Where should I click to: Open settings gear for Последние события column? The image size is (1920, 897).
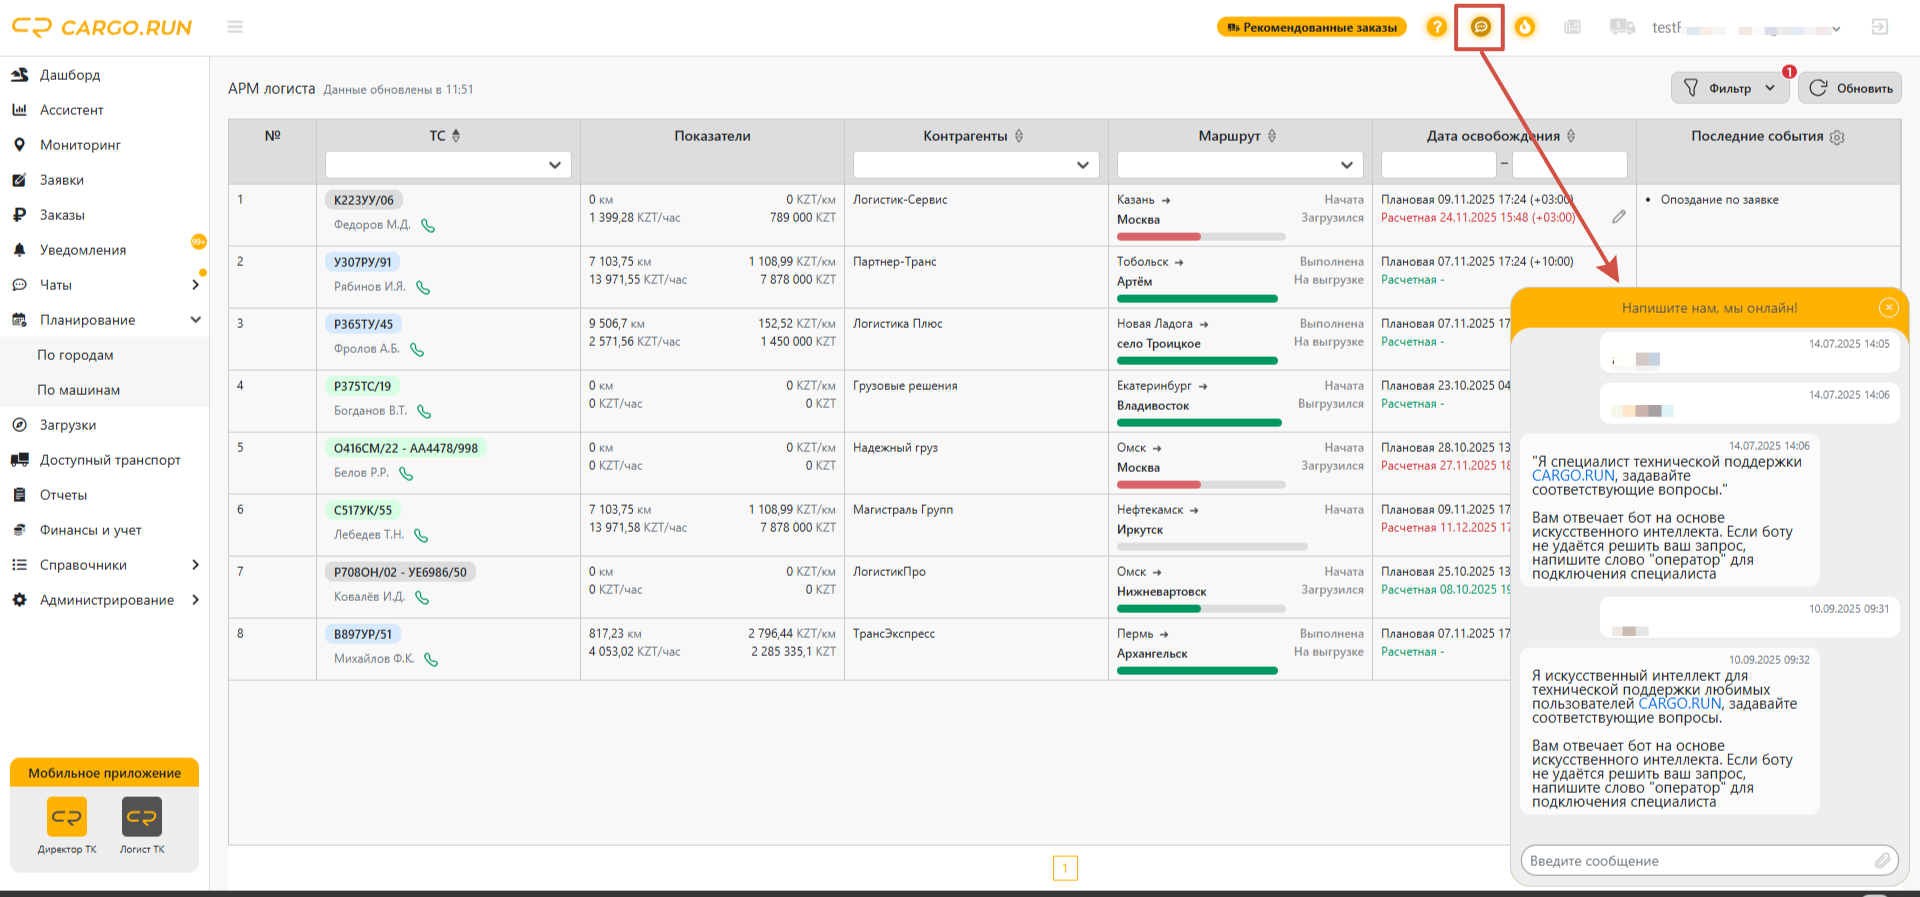click(1837, 137)
